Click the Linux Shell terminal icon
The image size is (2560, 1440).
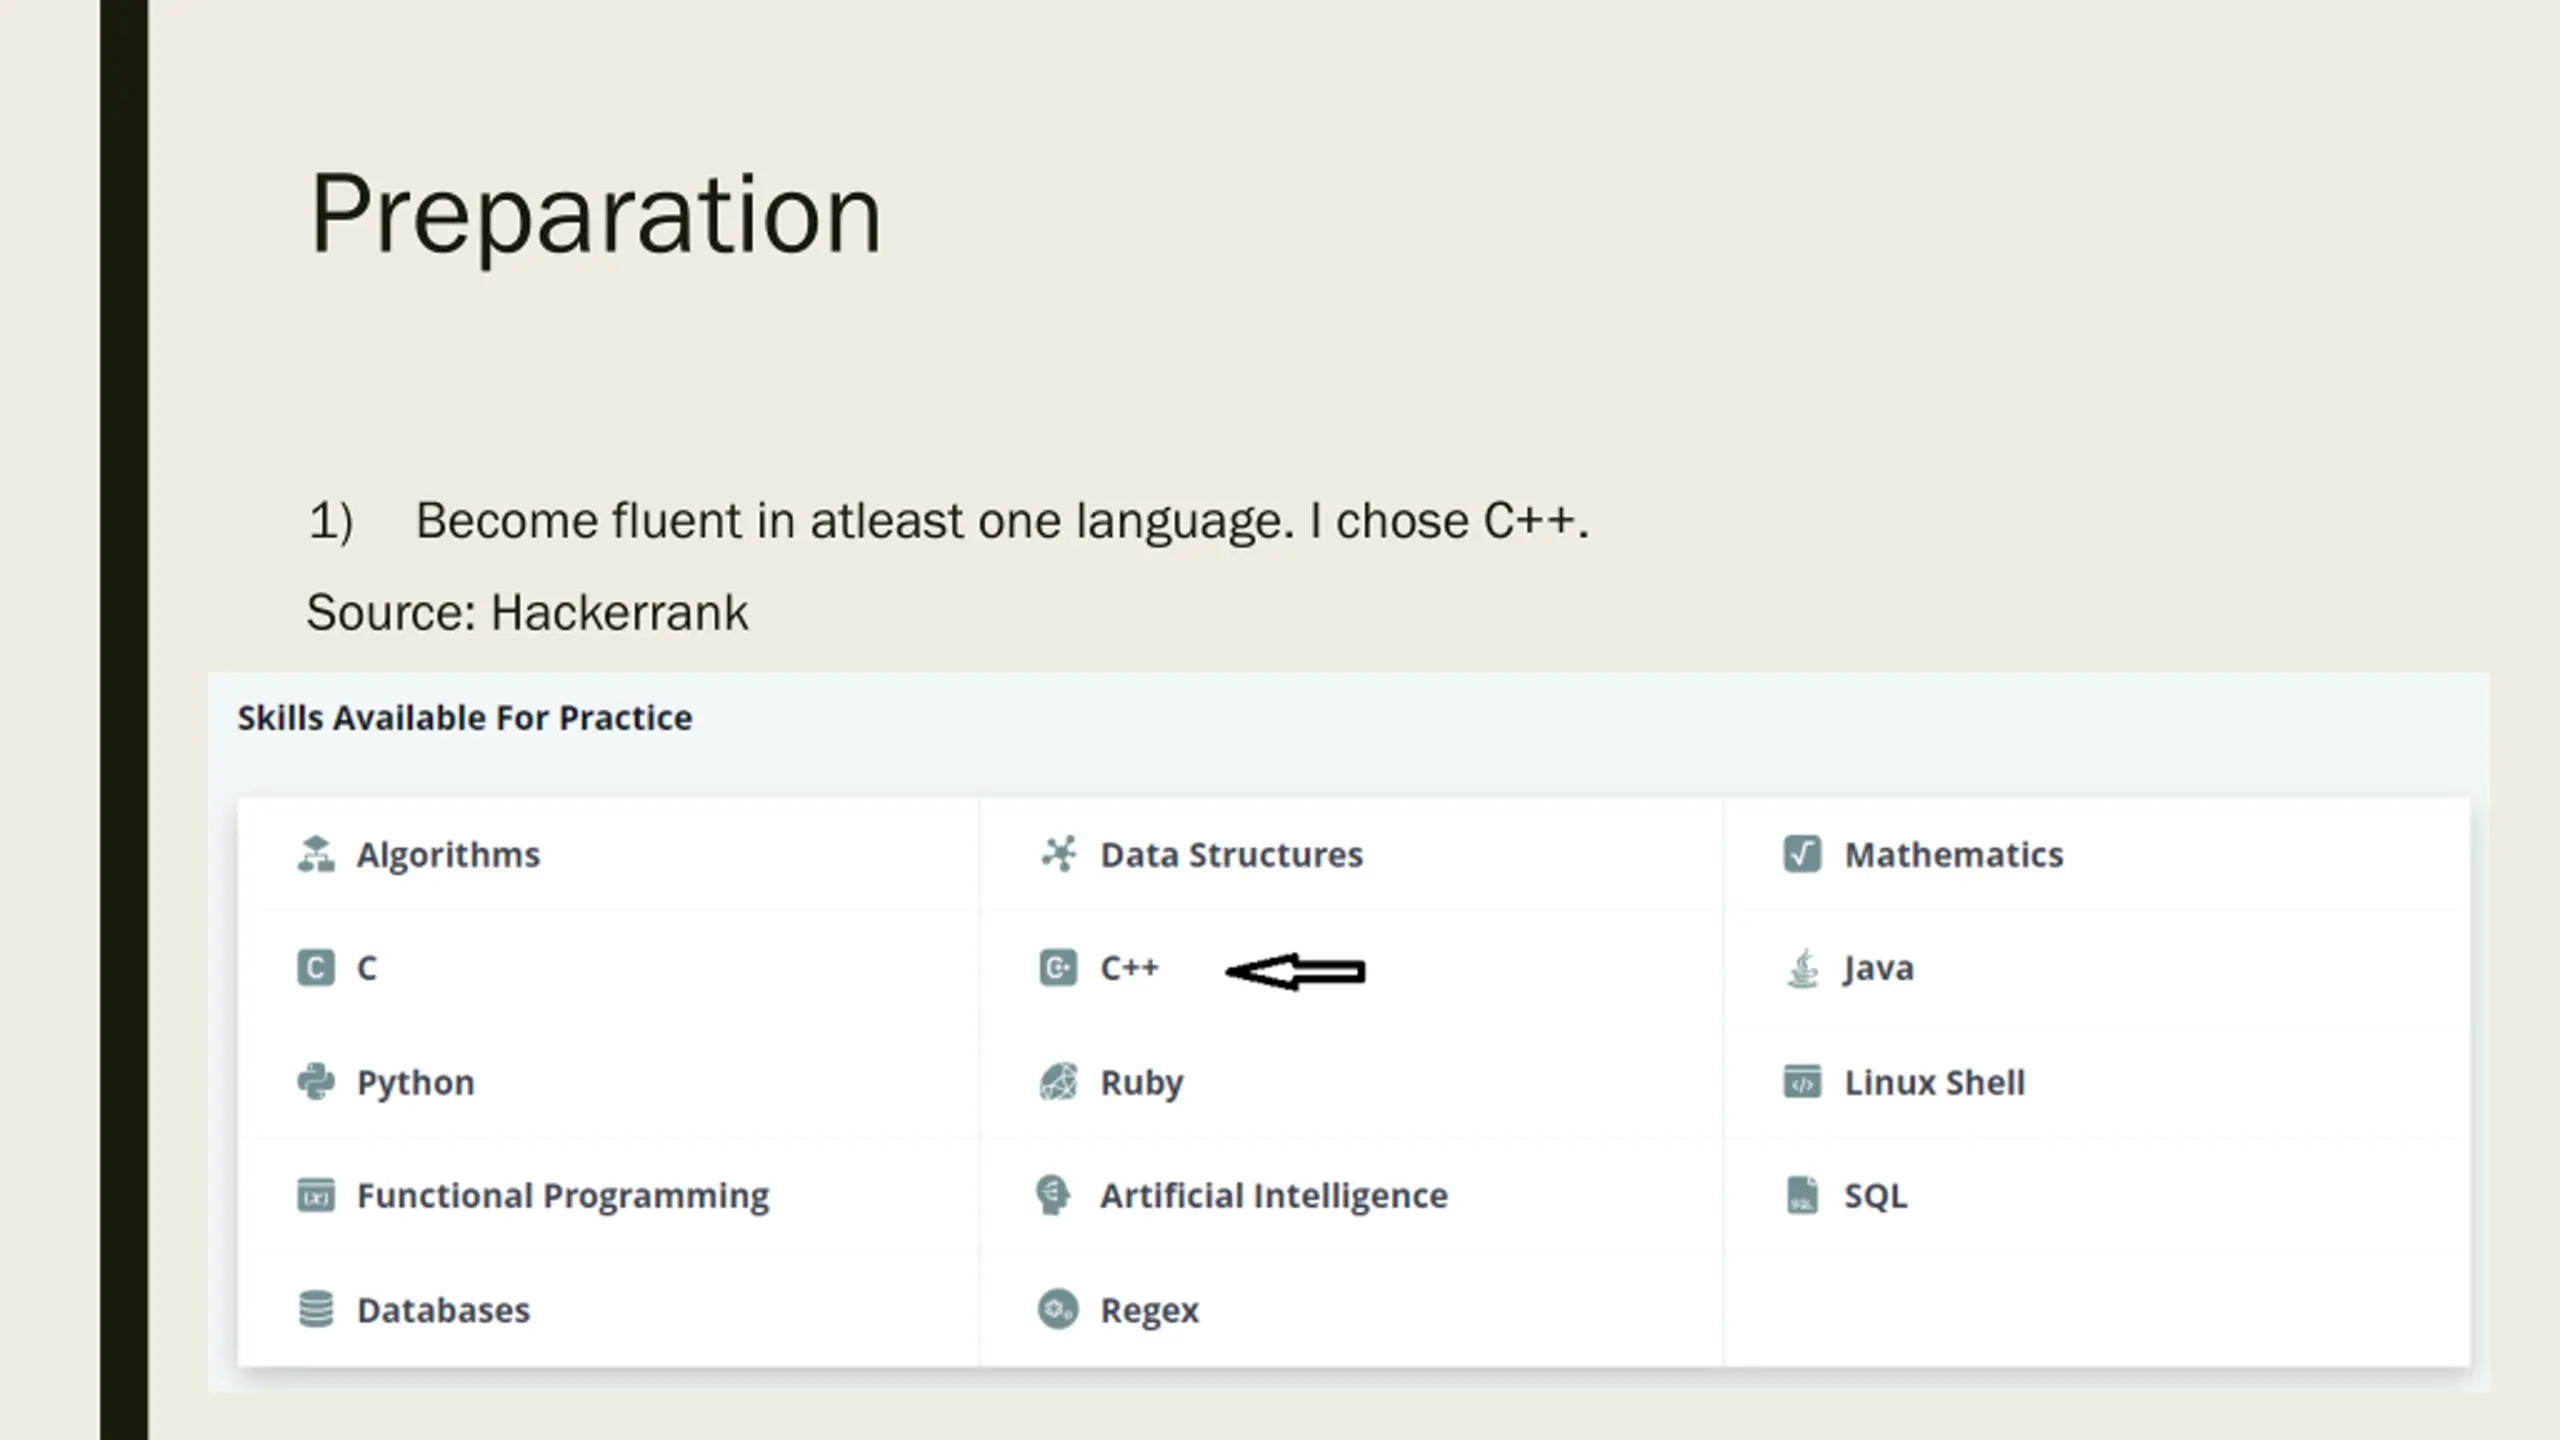pyautogui.click(x=1802, y=1082)
